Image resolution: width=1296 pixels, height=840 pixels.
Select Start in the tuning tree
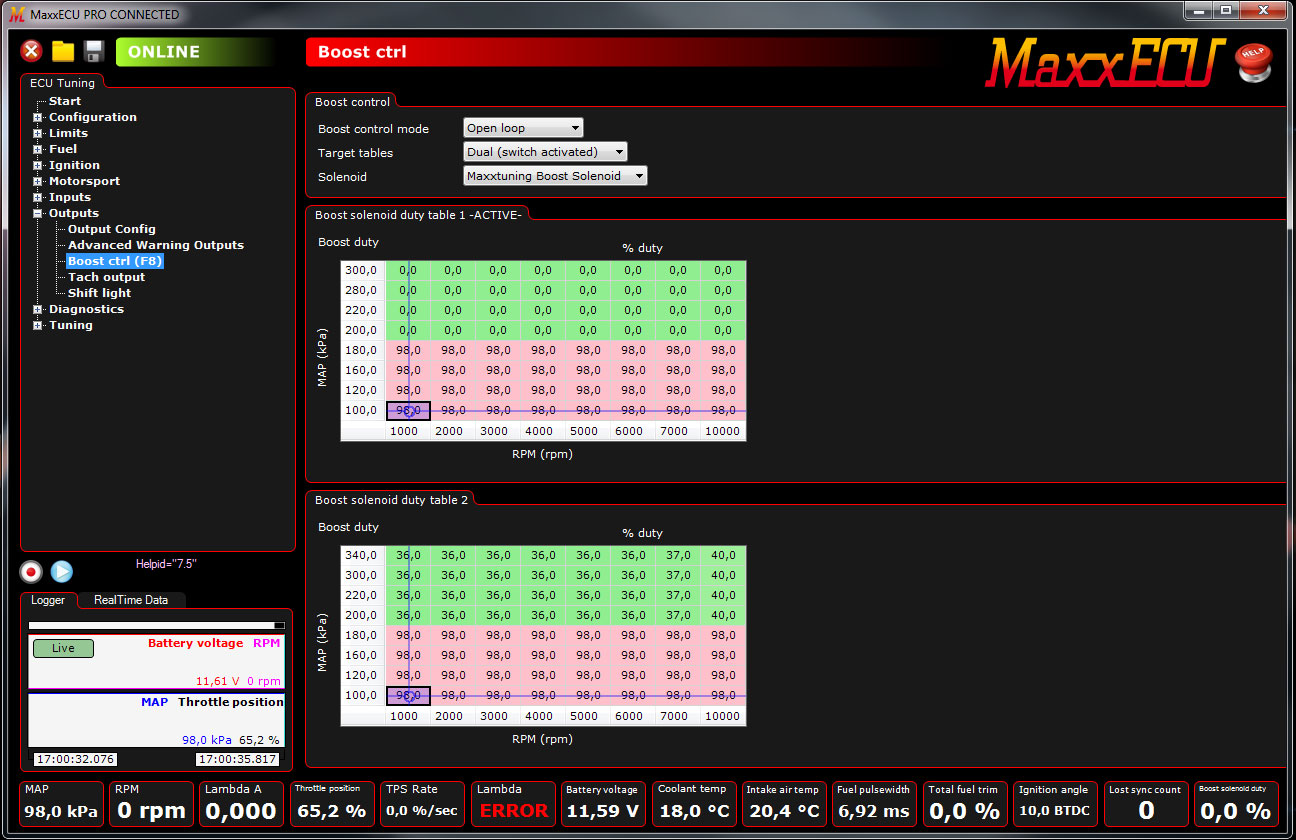coord(65,101)
